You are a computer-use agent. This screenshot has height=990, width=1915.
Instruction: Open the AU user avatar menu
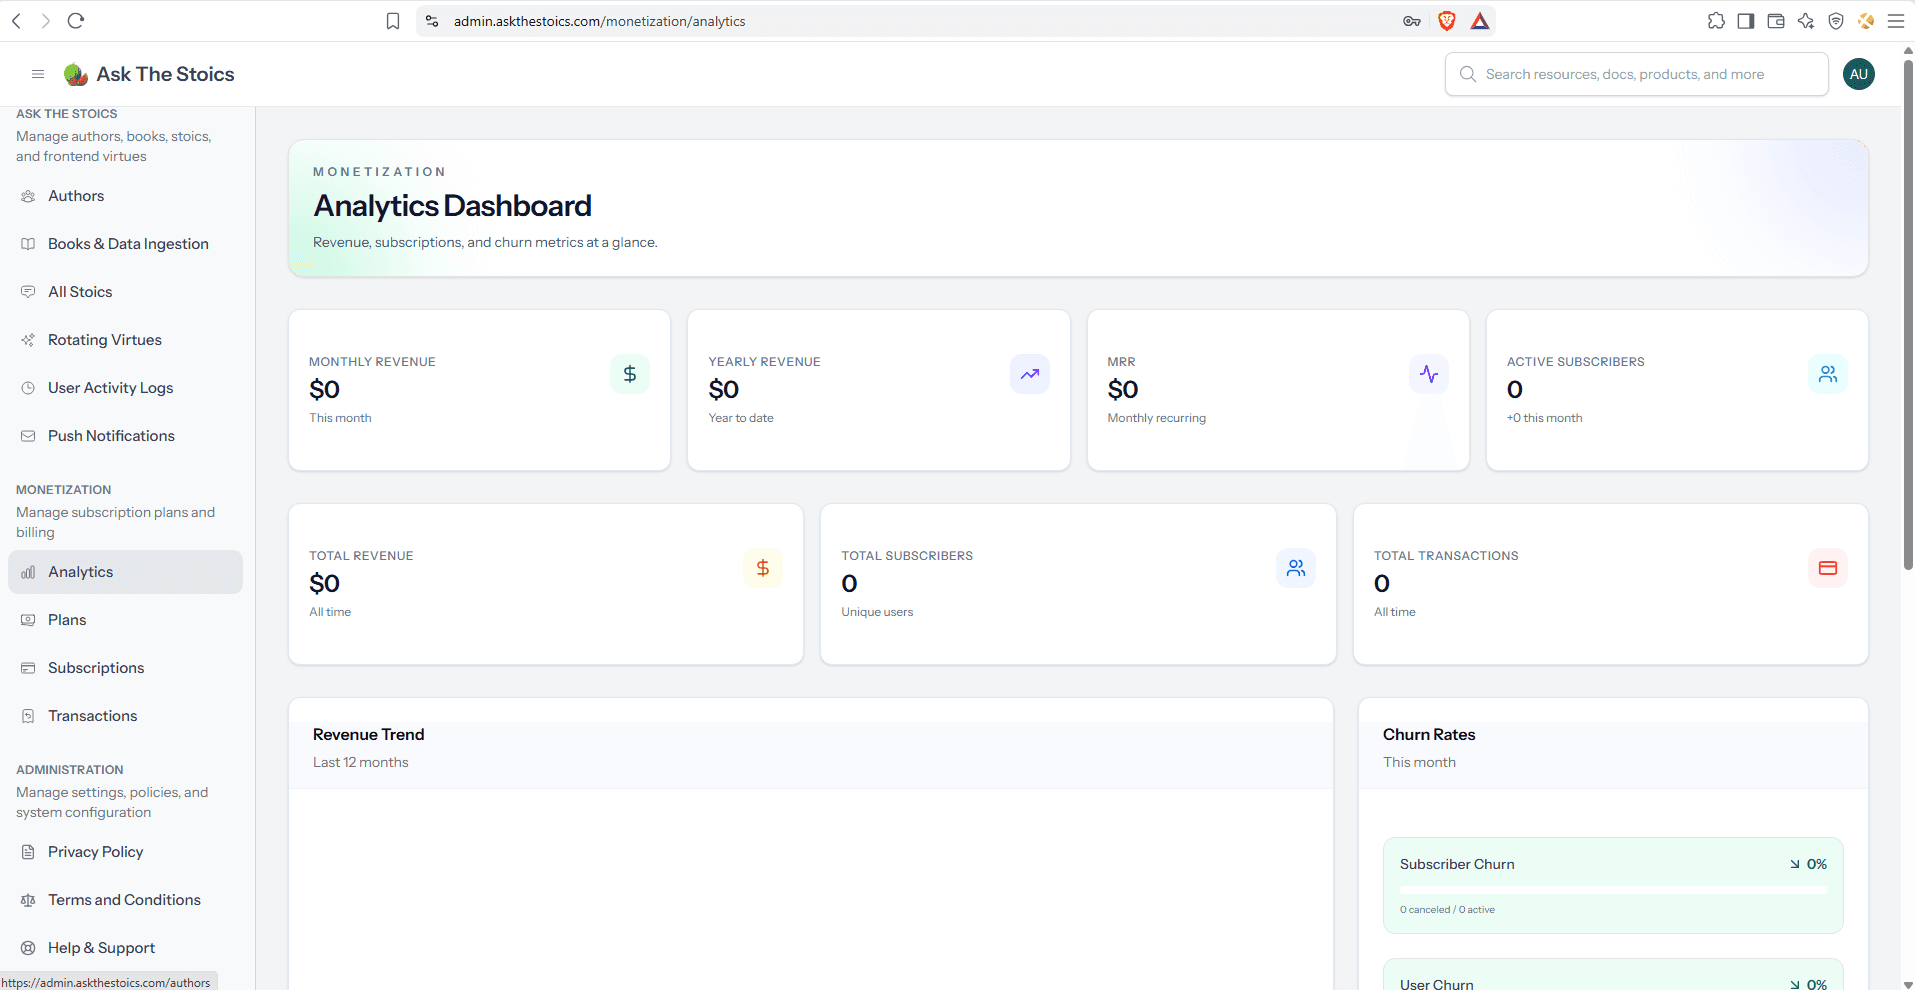point(1858,74)
